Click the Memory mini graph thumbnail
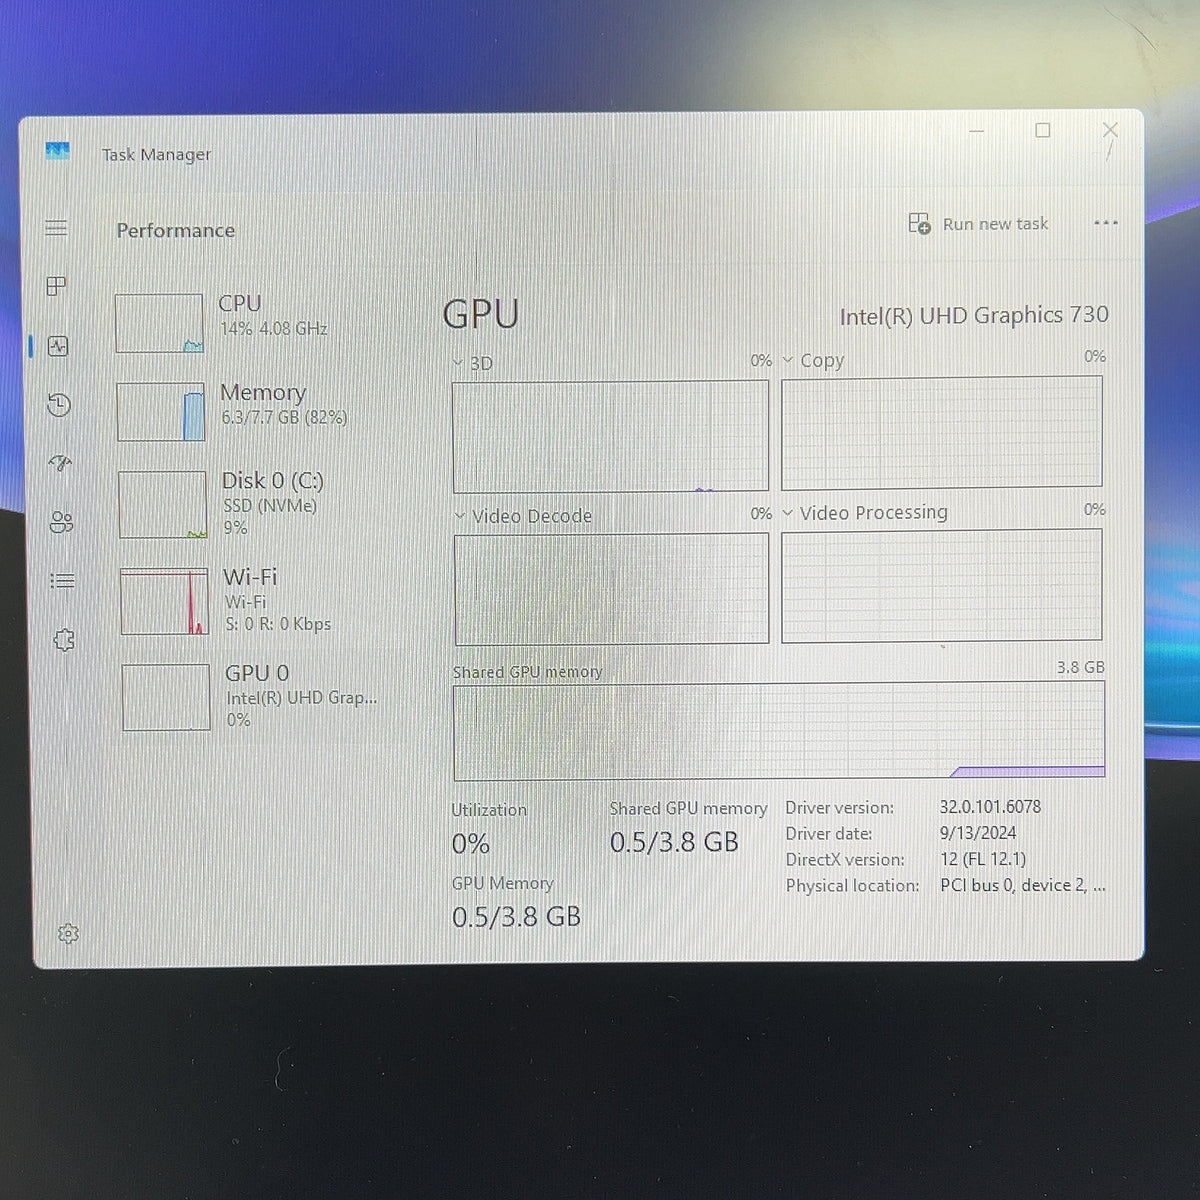The width and height of the screenshot is (1200, 1200). tap(161, 411)
